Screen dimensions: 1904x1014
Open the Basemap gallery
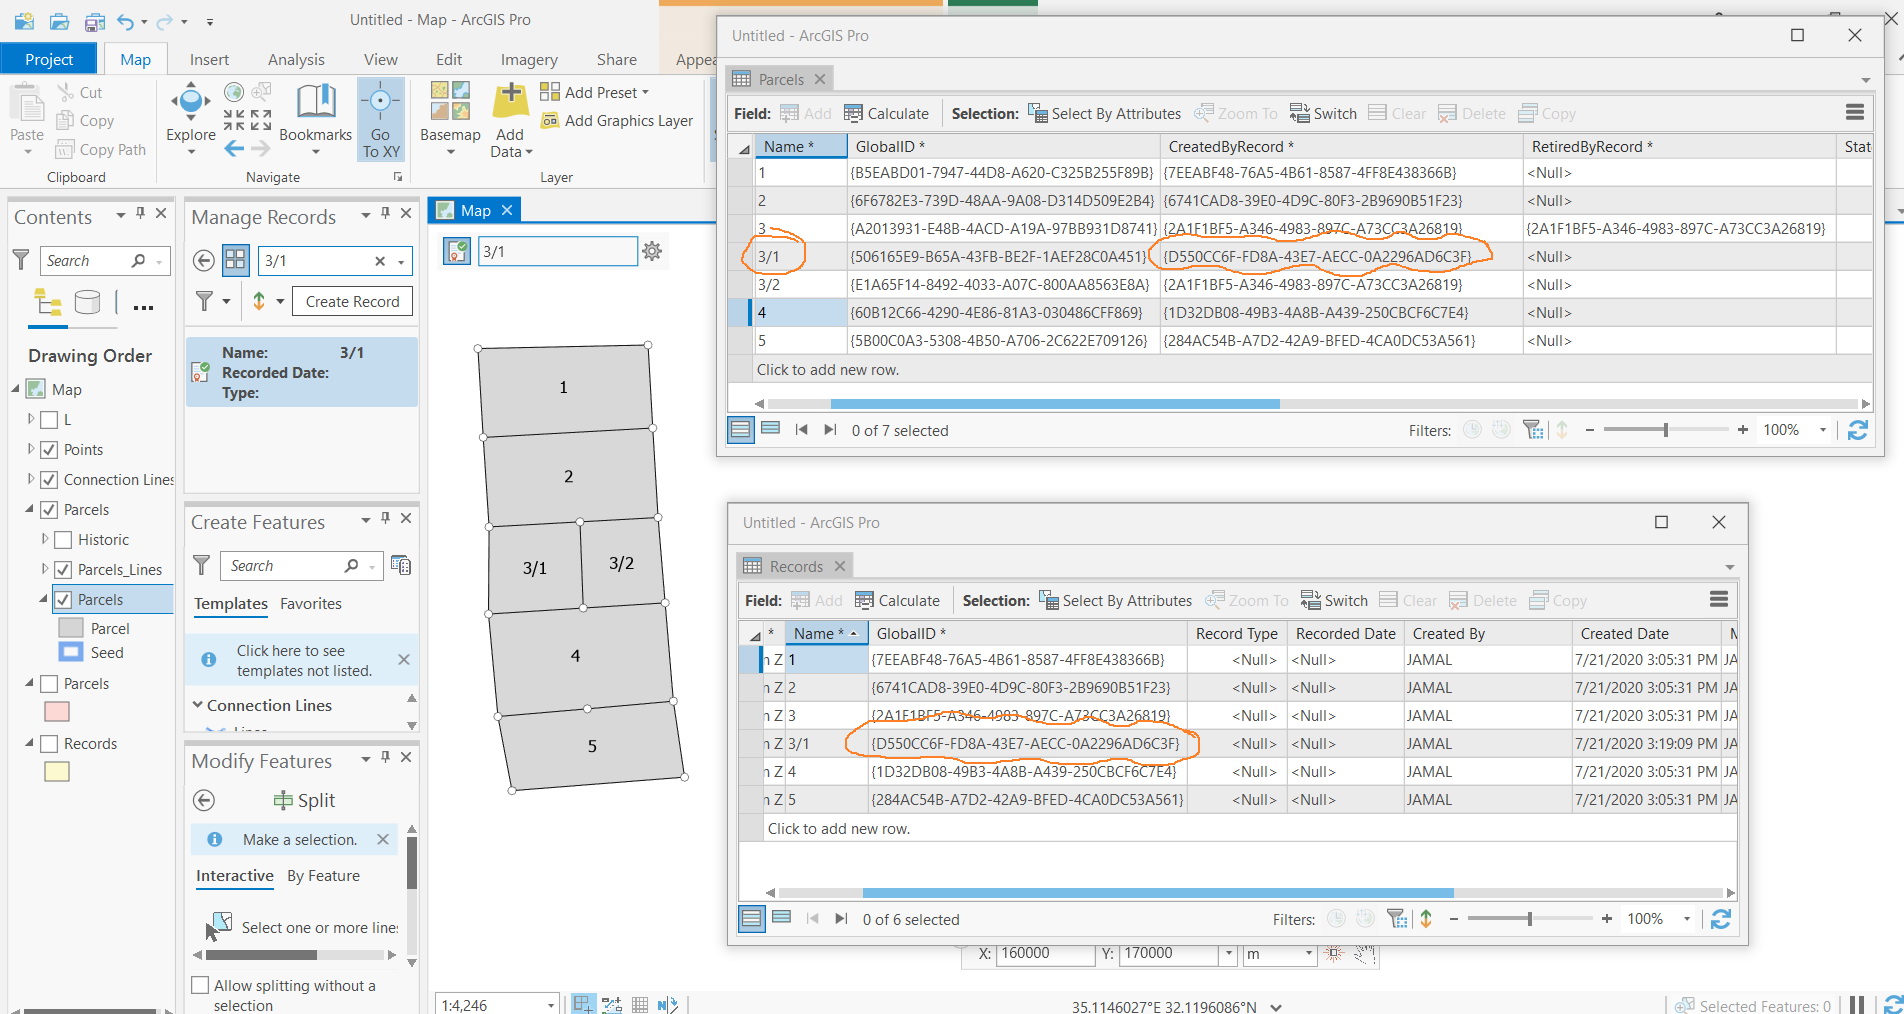[450, 112]
